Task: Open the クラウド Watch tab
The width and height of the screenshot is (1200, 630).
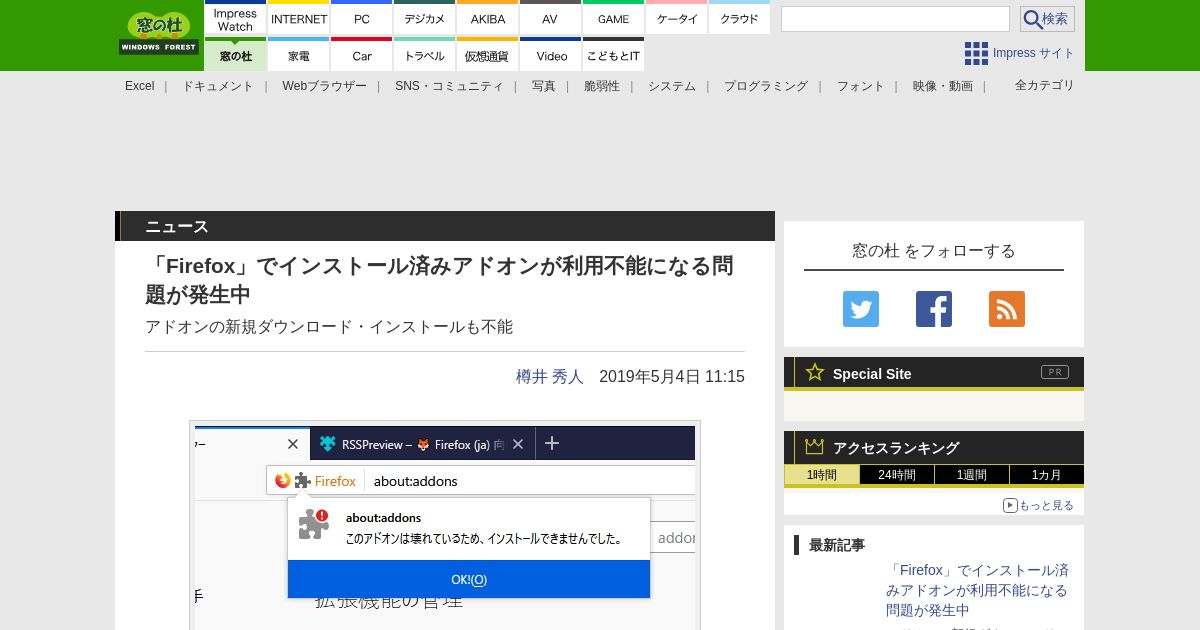Action: coord(739,18)
